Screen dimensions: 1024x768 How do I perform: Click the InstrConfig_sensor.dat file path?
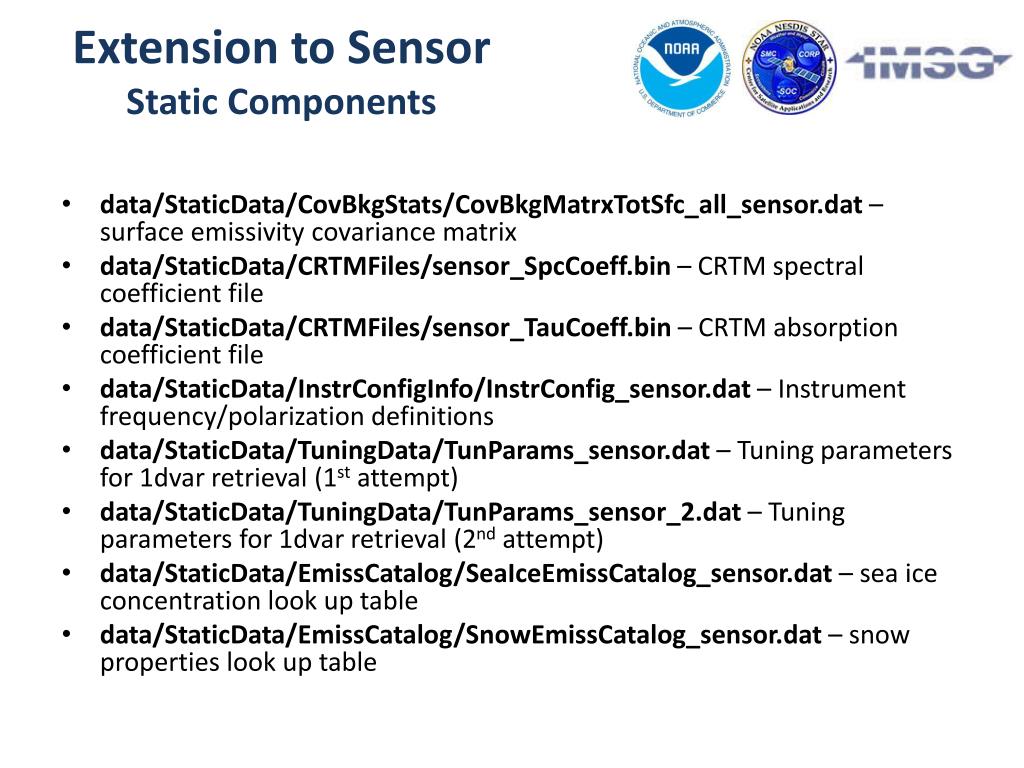[x=424, y=389]
